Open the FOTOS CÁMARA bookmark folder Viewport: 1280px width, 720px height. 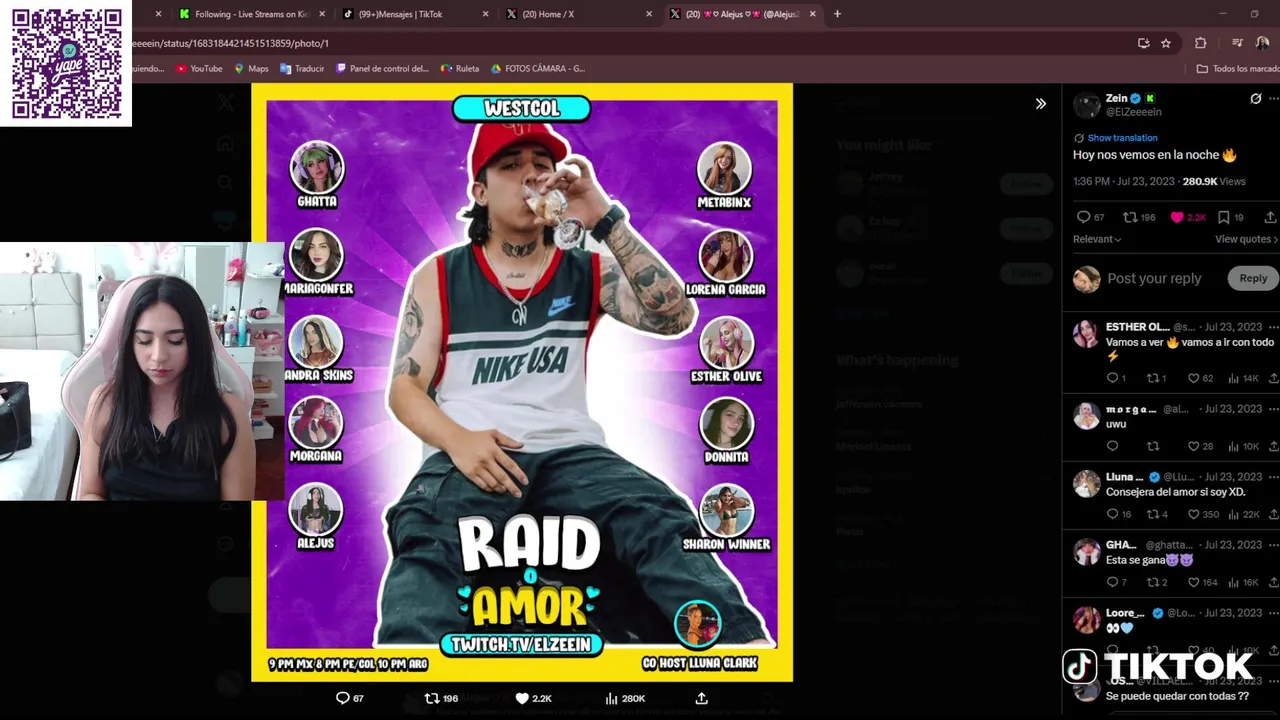point(538,69)
